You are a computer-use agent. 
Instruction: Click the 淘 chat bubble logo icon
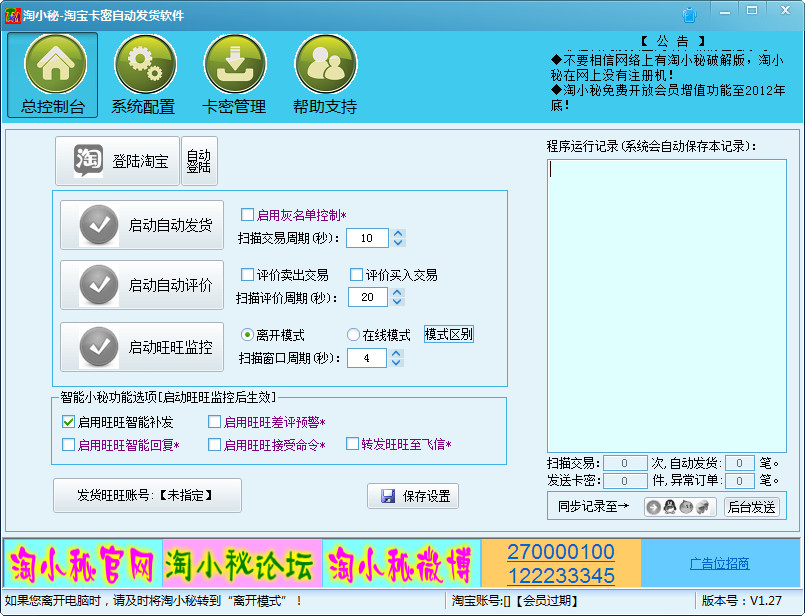tap(88, 160)
